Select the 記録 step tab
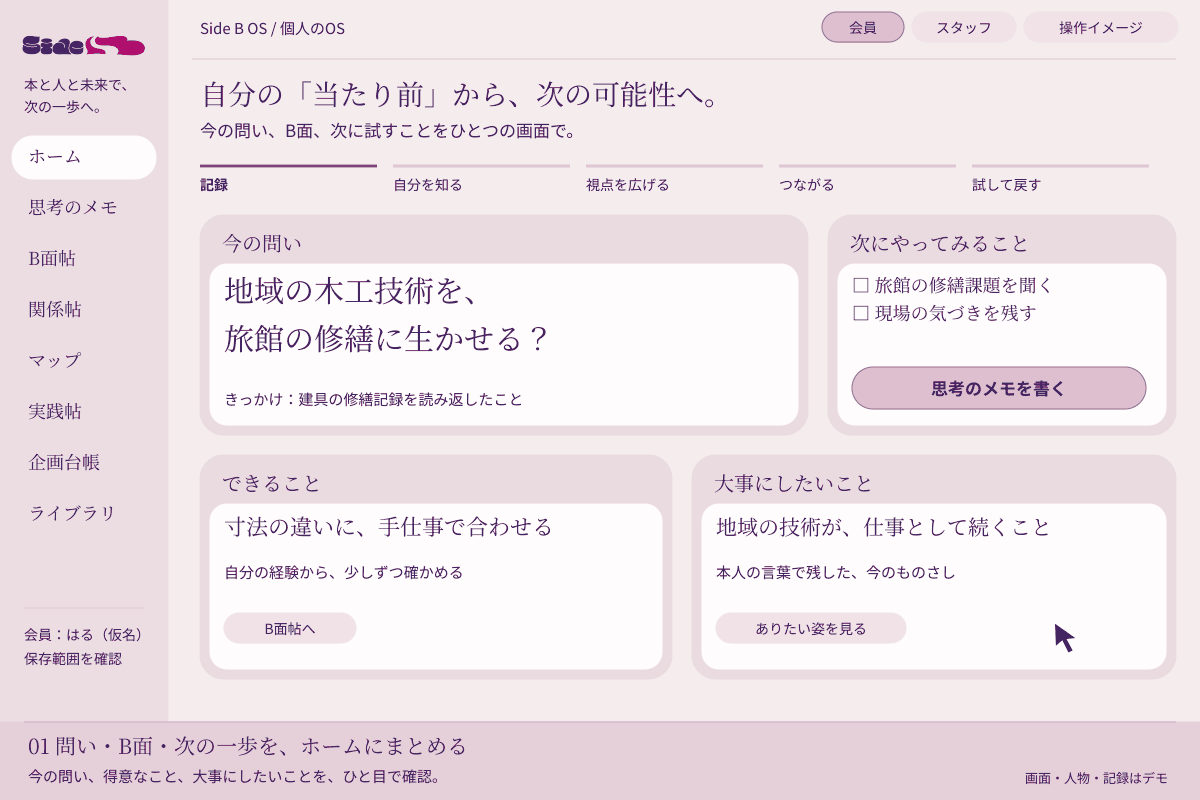 click(288, 179)
